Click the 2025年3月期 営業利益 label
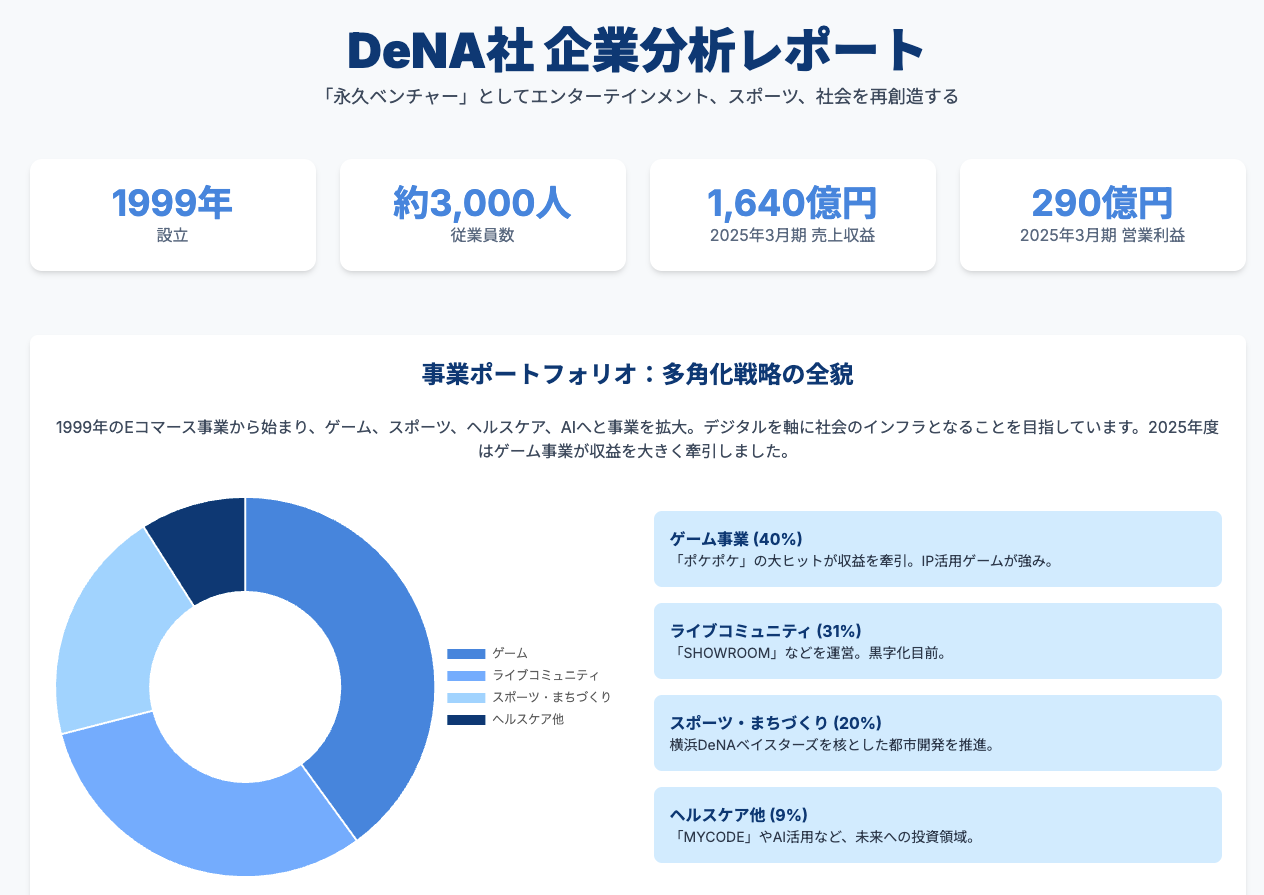Screen dimensions: 1264x895 coord(1103,237)
